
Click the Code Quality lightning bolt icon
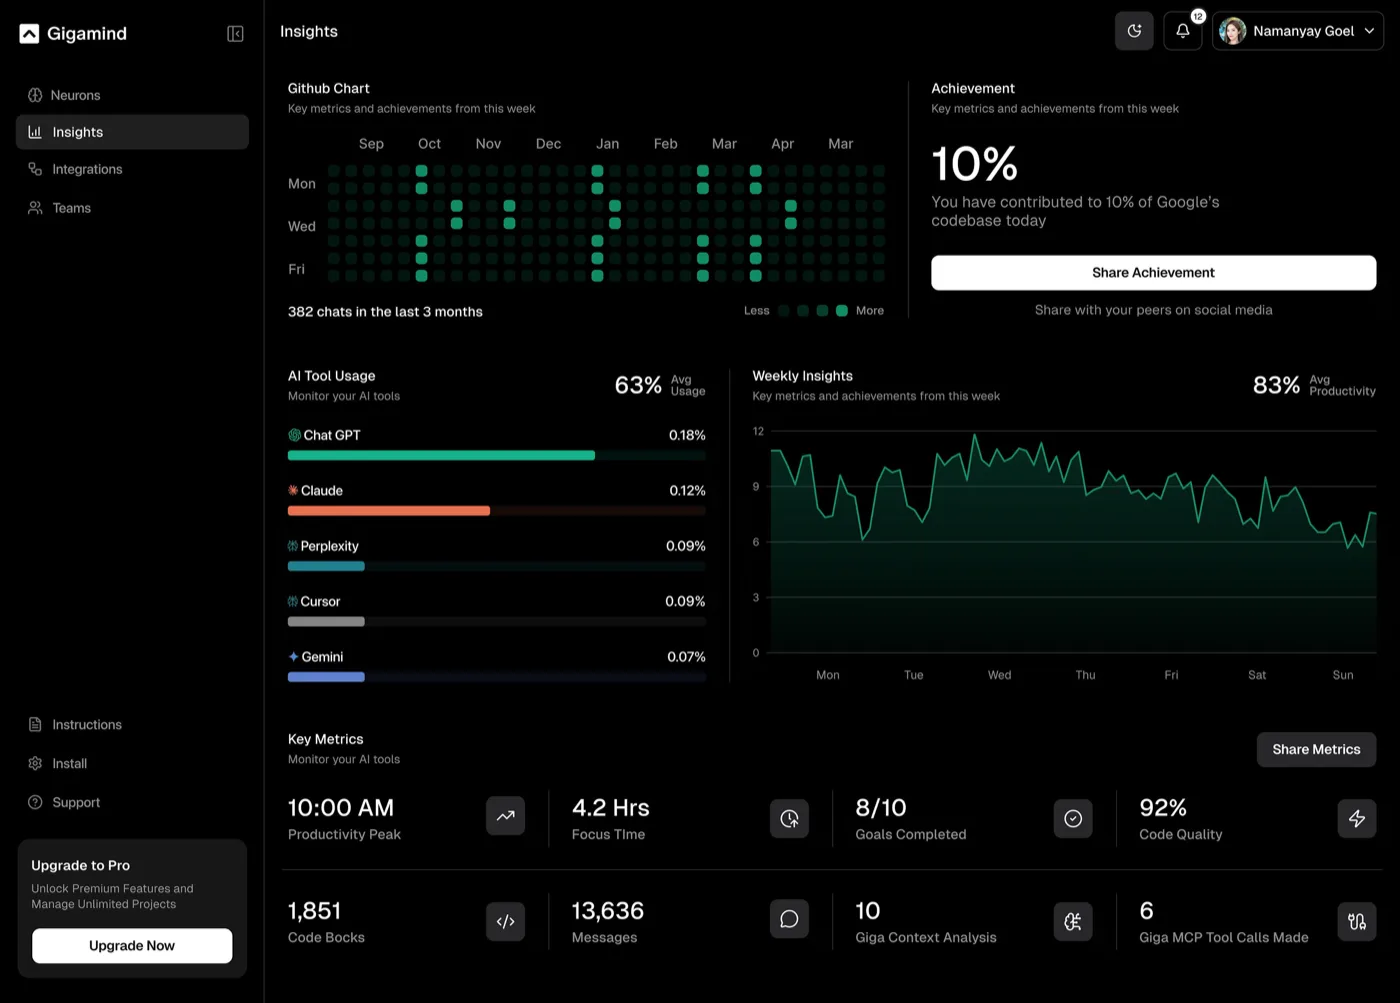click(1357, 819)
